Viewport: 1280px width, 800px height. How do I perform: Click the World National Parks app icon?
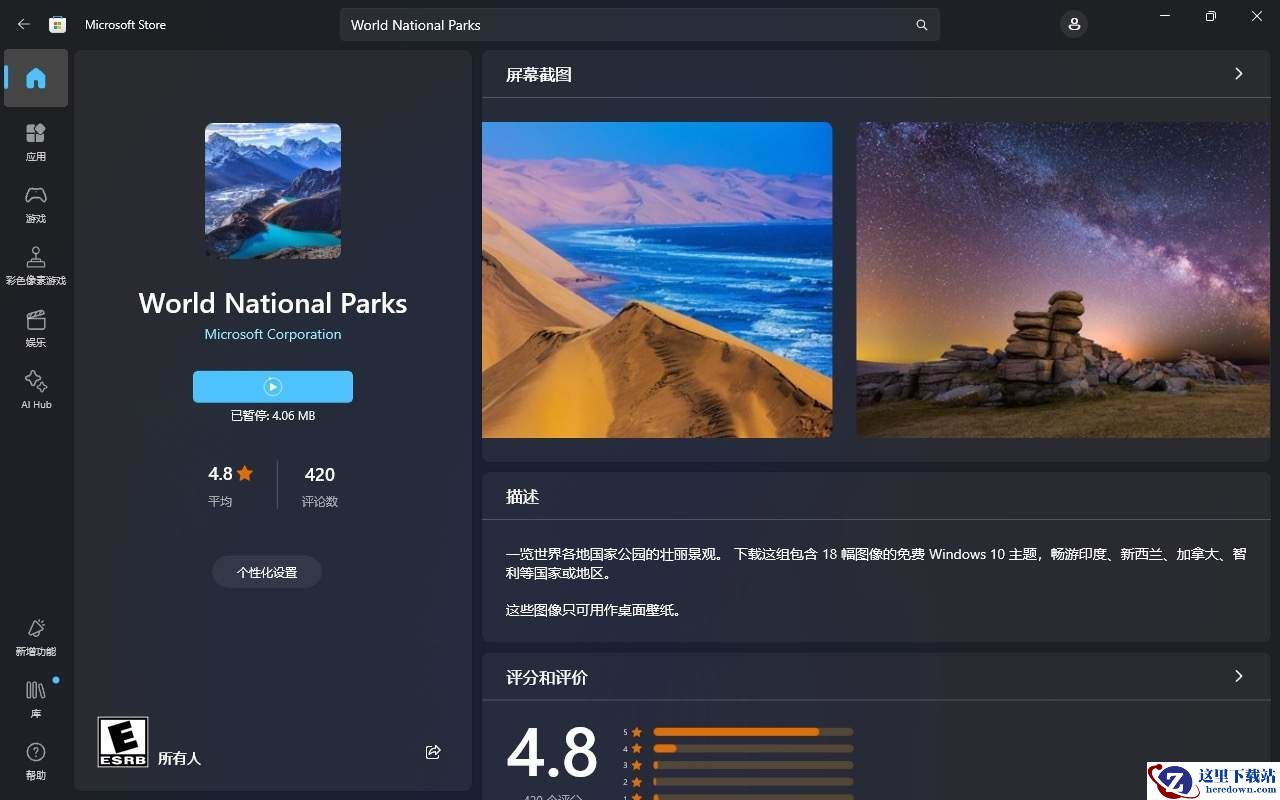pyautogui.click(x=273, y=191)
